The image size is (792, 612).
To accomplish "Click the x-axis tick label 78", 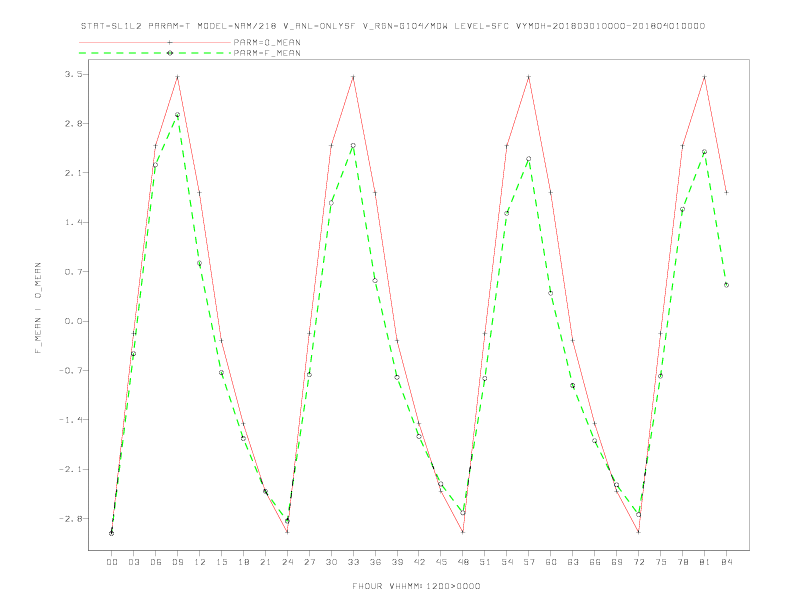I will (x=683, y=562).
